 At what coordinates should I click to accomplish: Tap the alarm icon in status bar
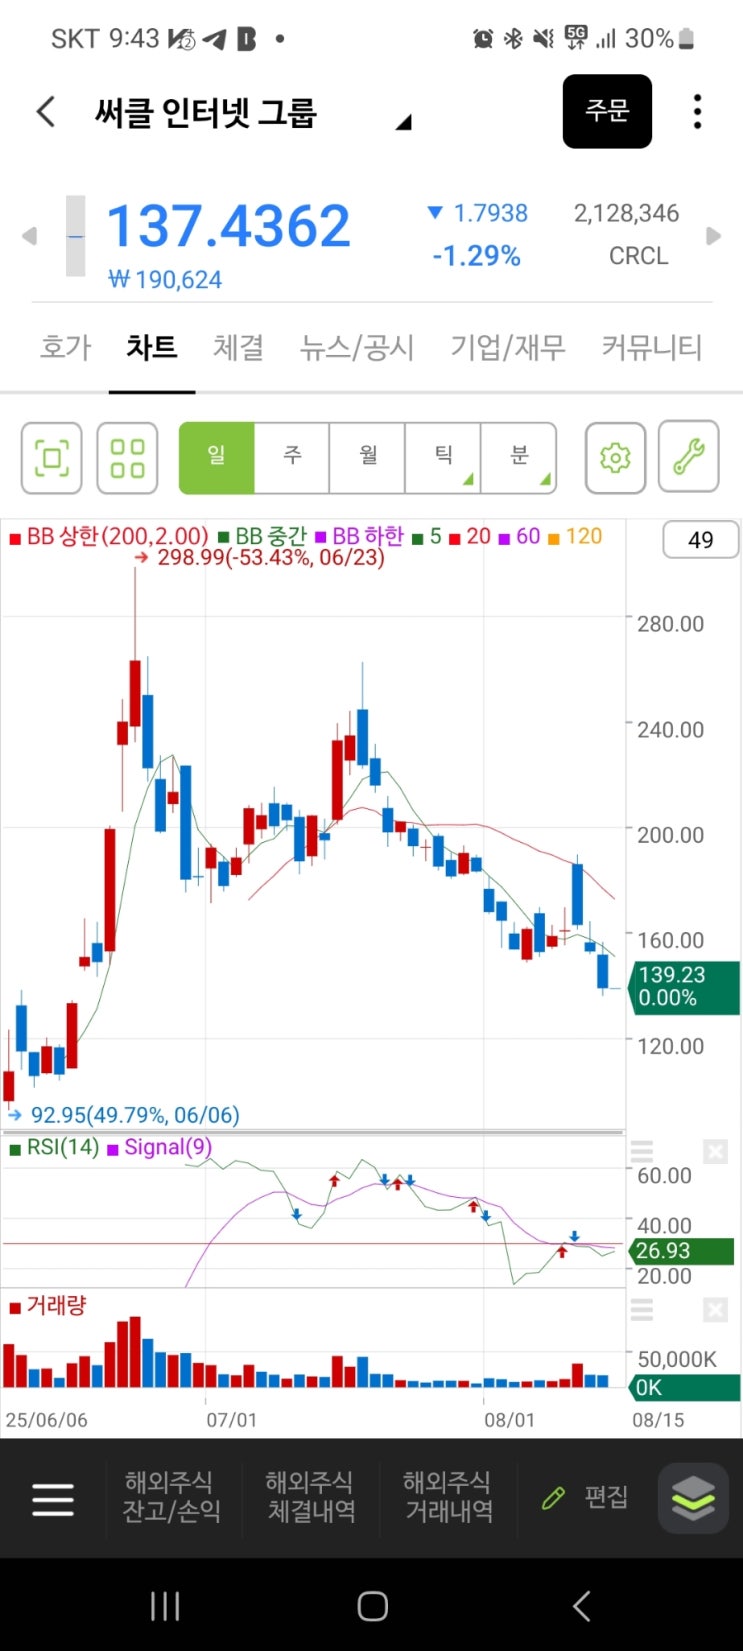pos(483,39)
